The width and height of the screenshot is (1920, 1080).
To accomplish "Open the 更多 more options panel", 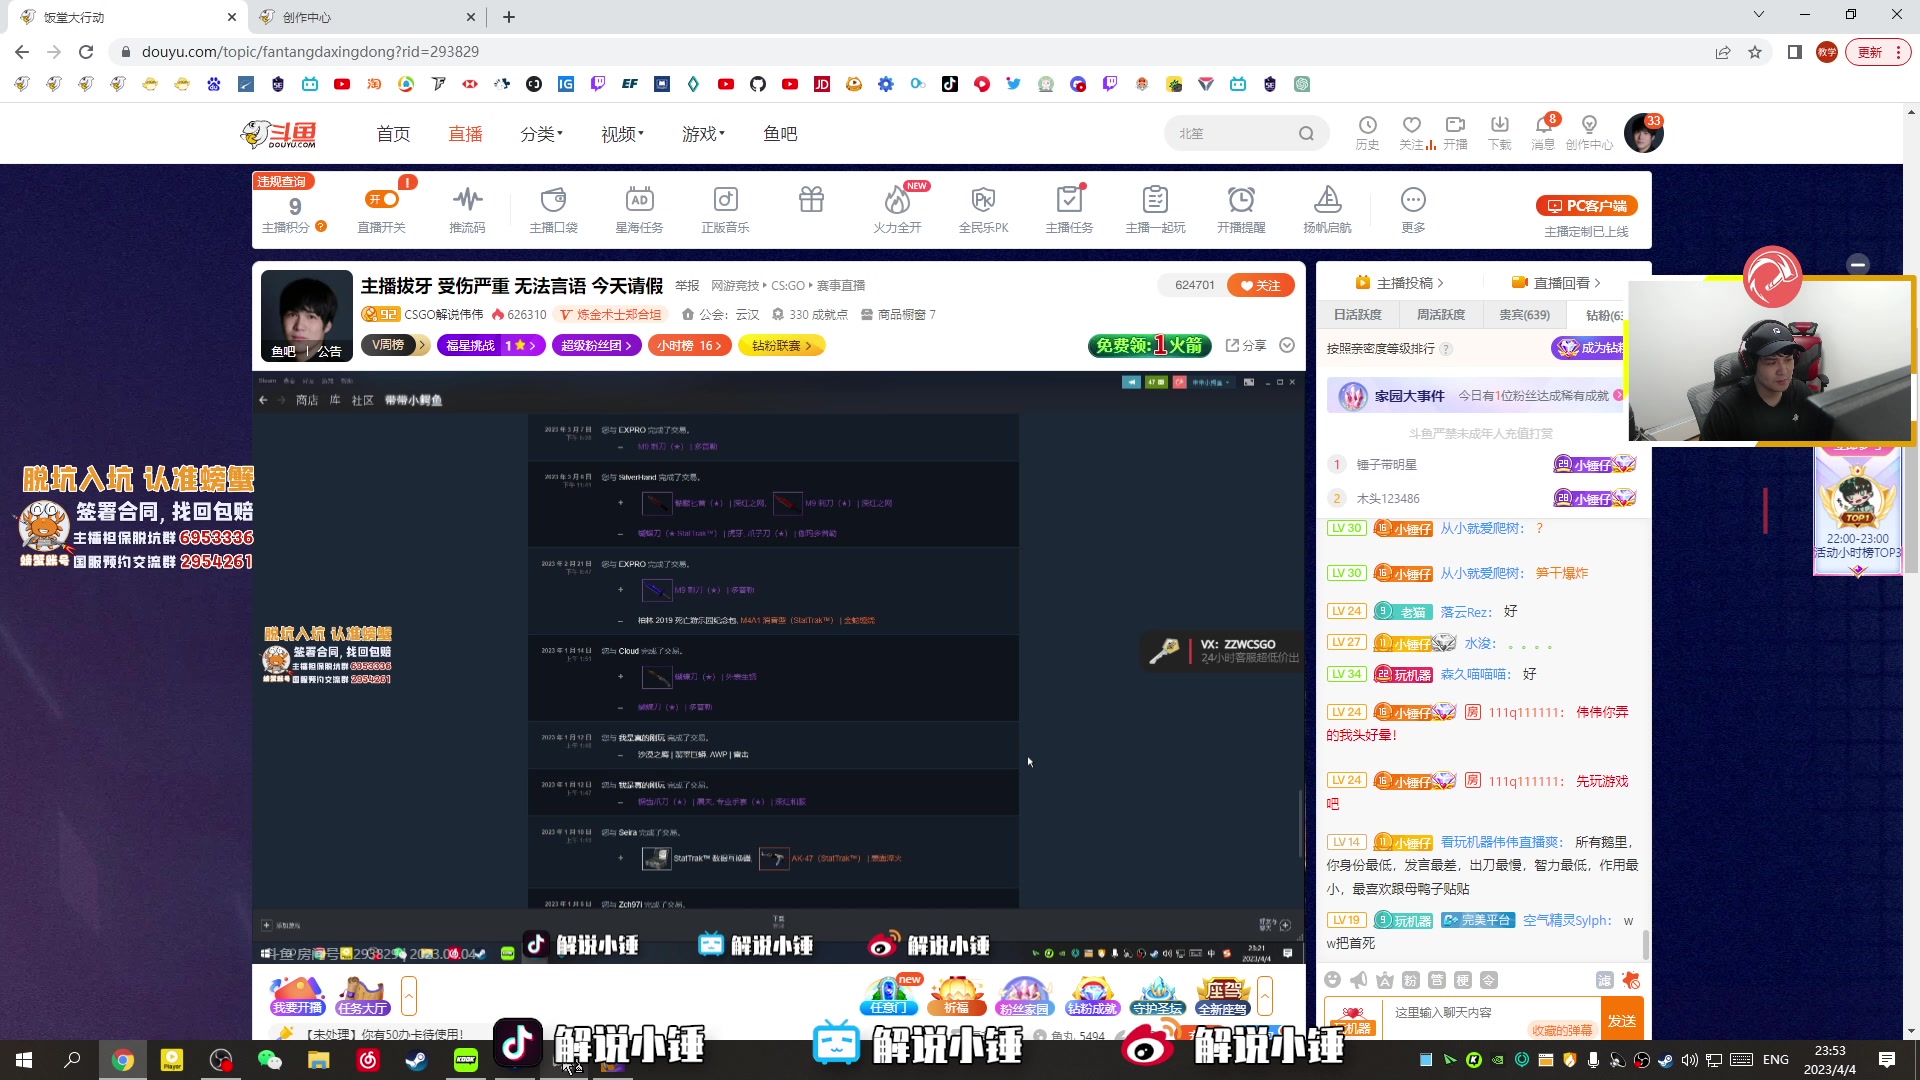I will pos(1412,208).
